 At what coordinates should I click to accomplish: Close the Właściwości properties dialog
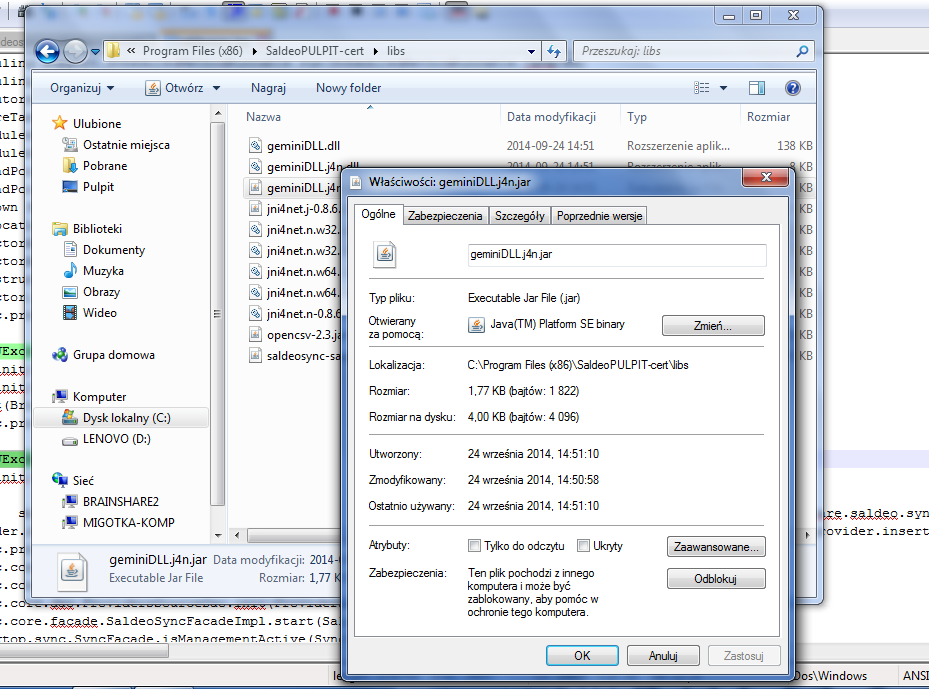[x=766, y=177]
